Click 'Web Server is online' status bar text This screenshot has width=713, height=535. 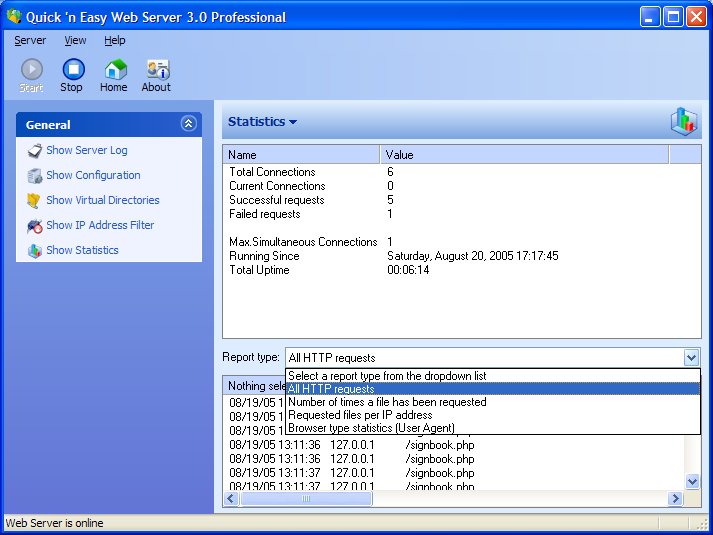55,523
